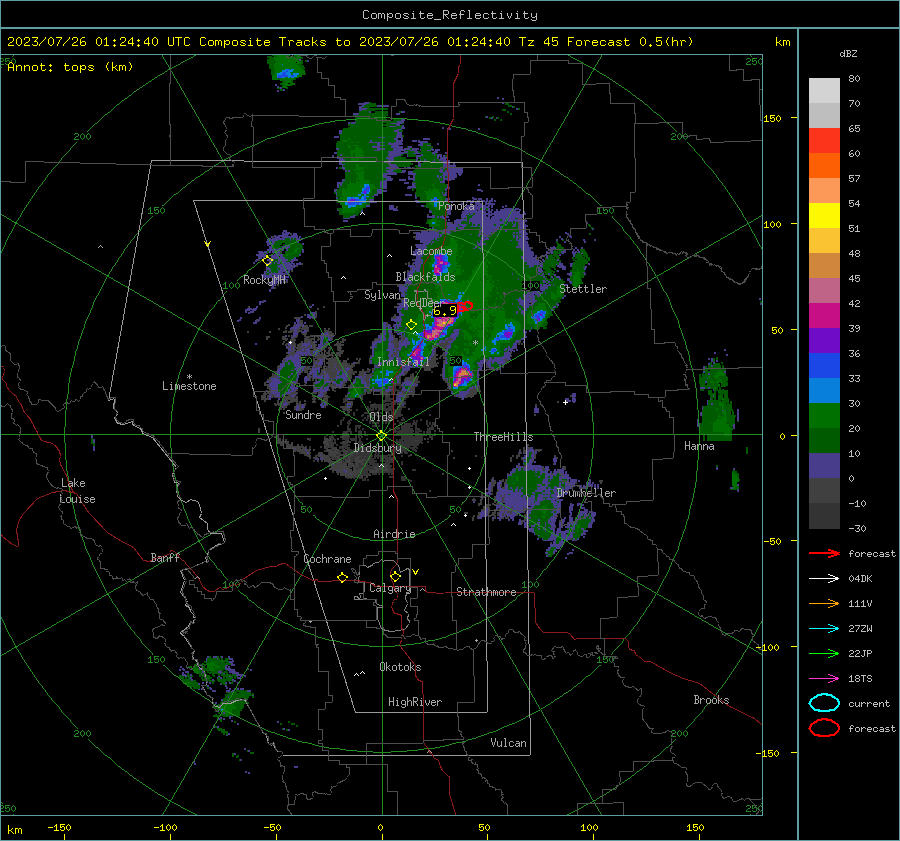Click the -50 tick on bottom km axis
Viewport: 900px width, 841px height.
point(272,827)
